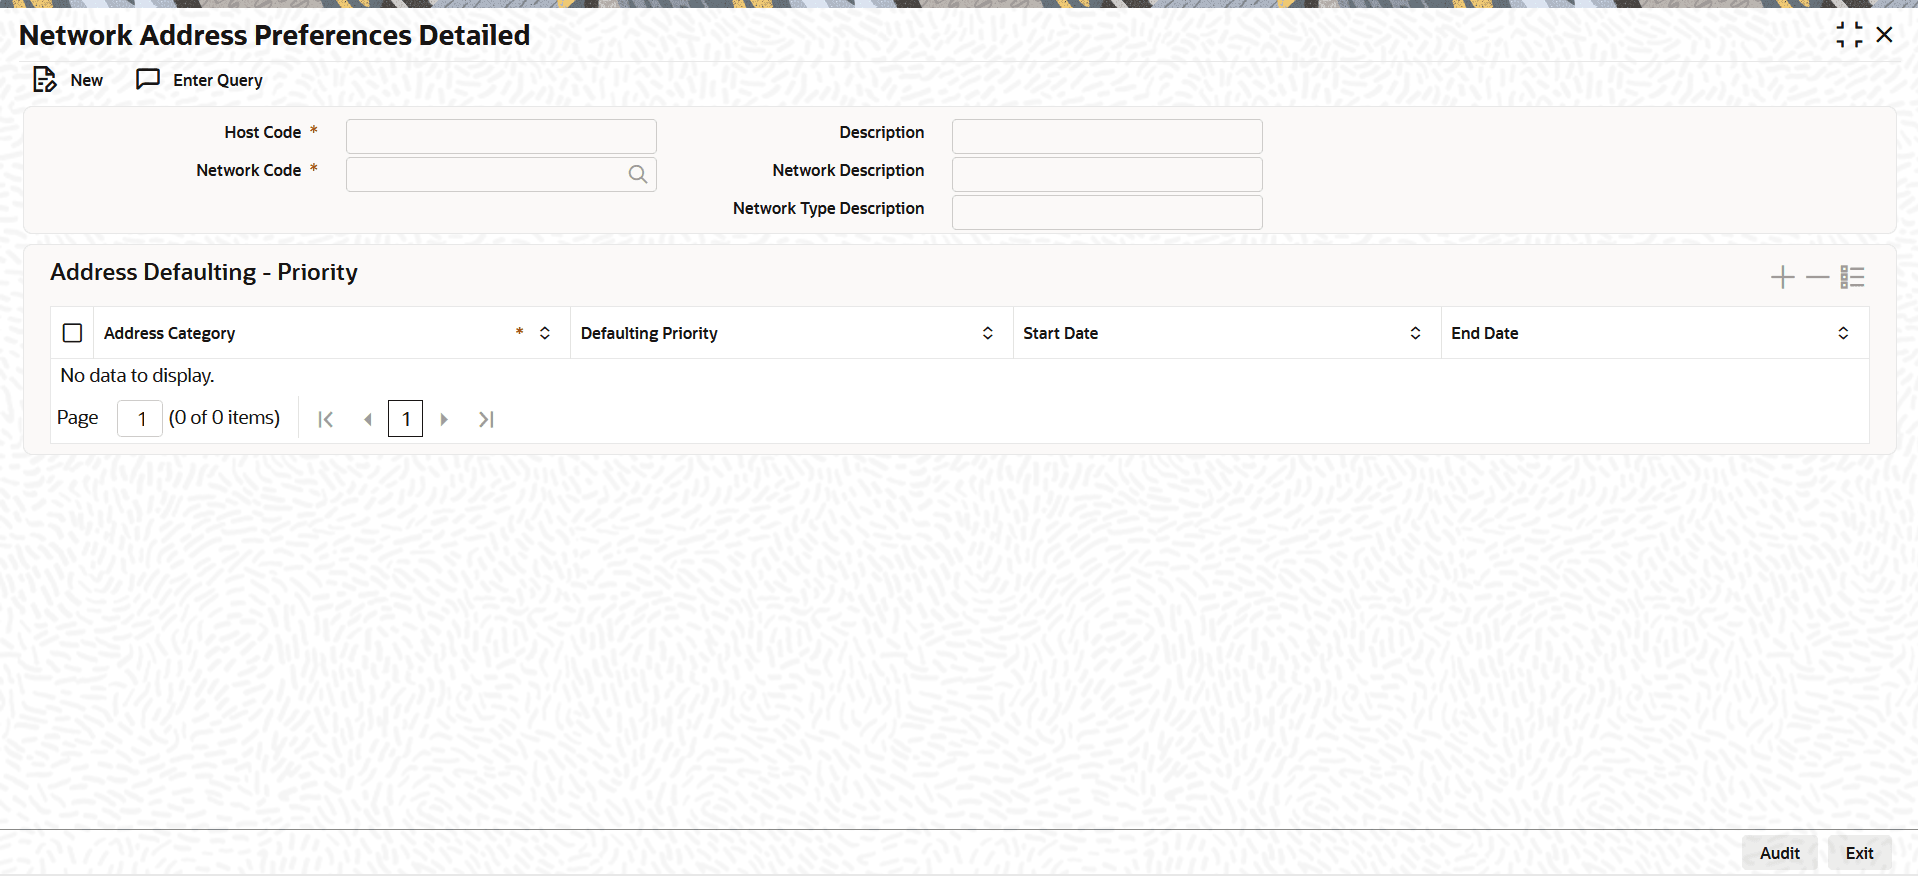
Task: Click the 'Address Defaulting - Priority' heading
Action: click(204, 272)
